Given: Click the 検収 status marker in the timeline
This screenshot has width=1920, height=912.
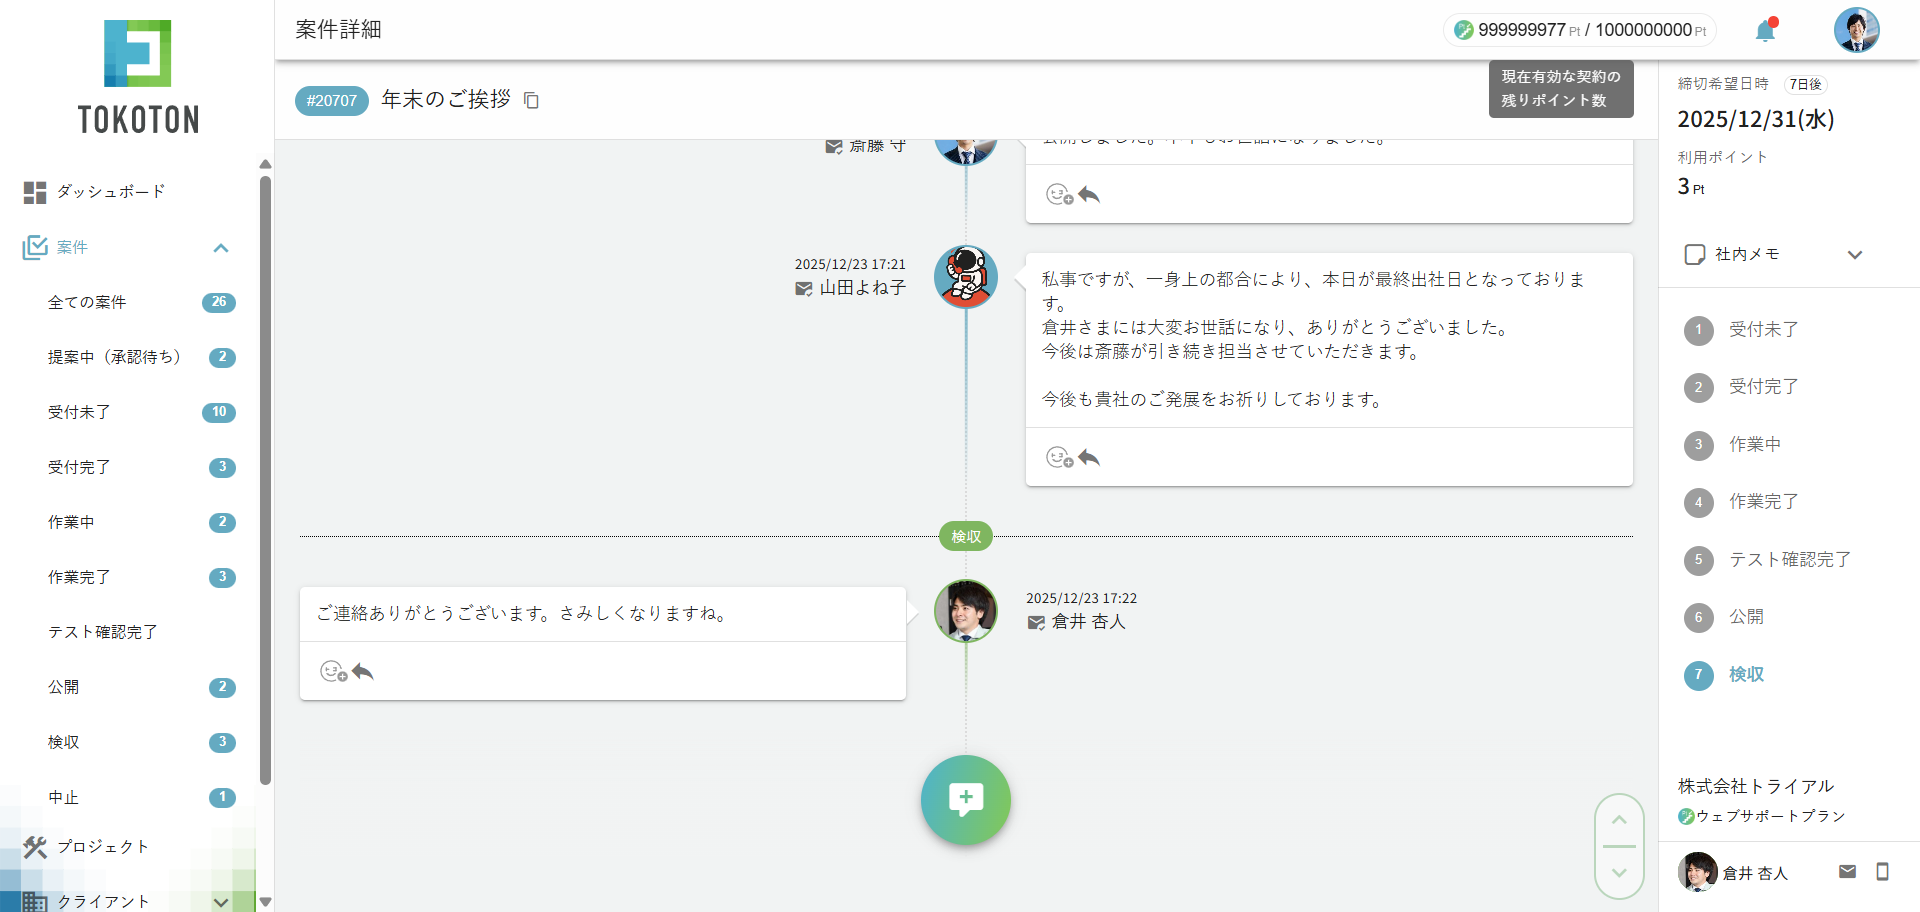Looking at the screenshot, I should pos(964,536).
